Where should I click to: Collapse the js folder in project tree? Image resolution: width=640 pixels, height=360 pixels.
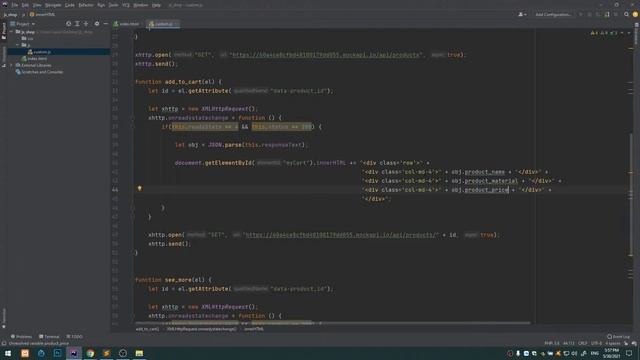coord(18,45)
